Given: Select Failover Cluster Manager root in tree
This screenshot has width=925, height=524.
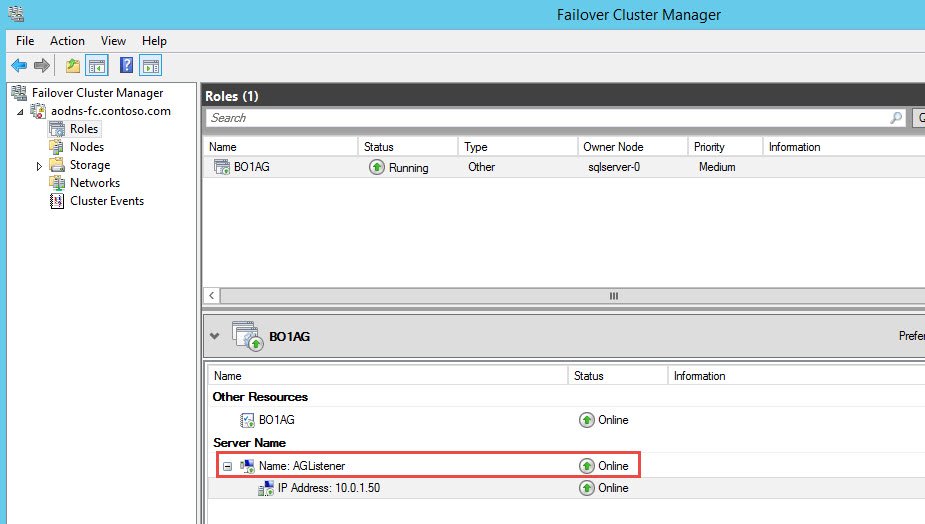Looking at the screenshot, I should [97, 93].
